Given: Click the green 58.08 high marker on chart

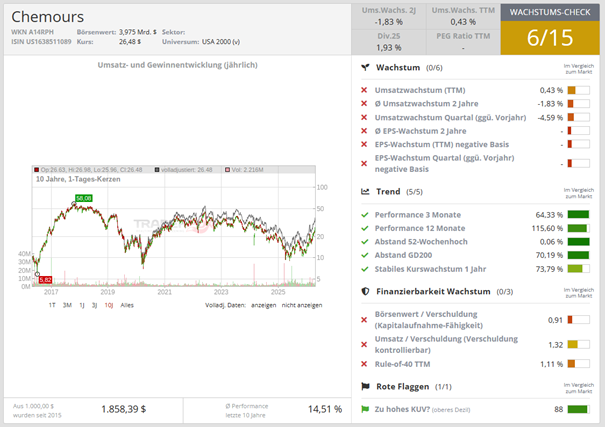Looking at the screenshot, I should (84, 198).
